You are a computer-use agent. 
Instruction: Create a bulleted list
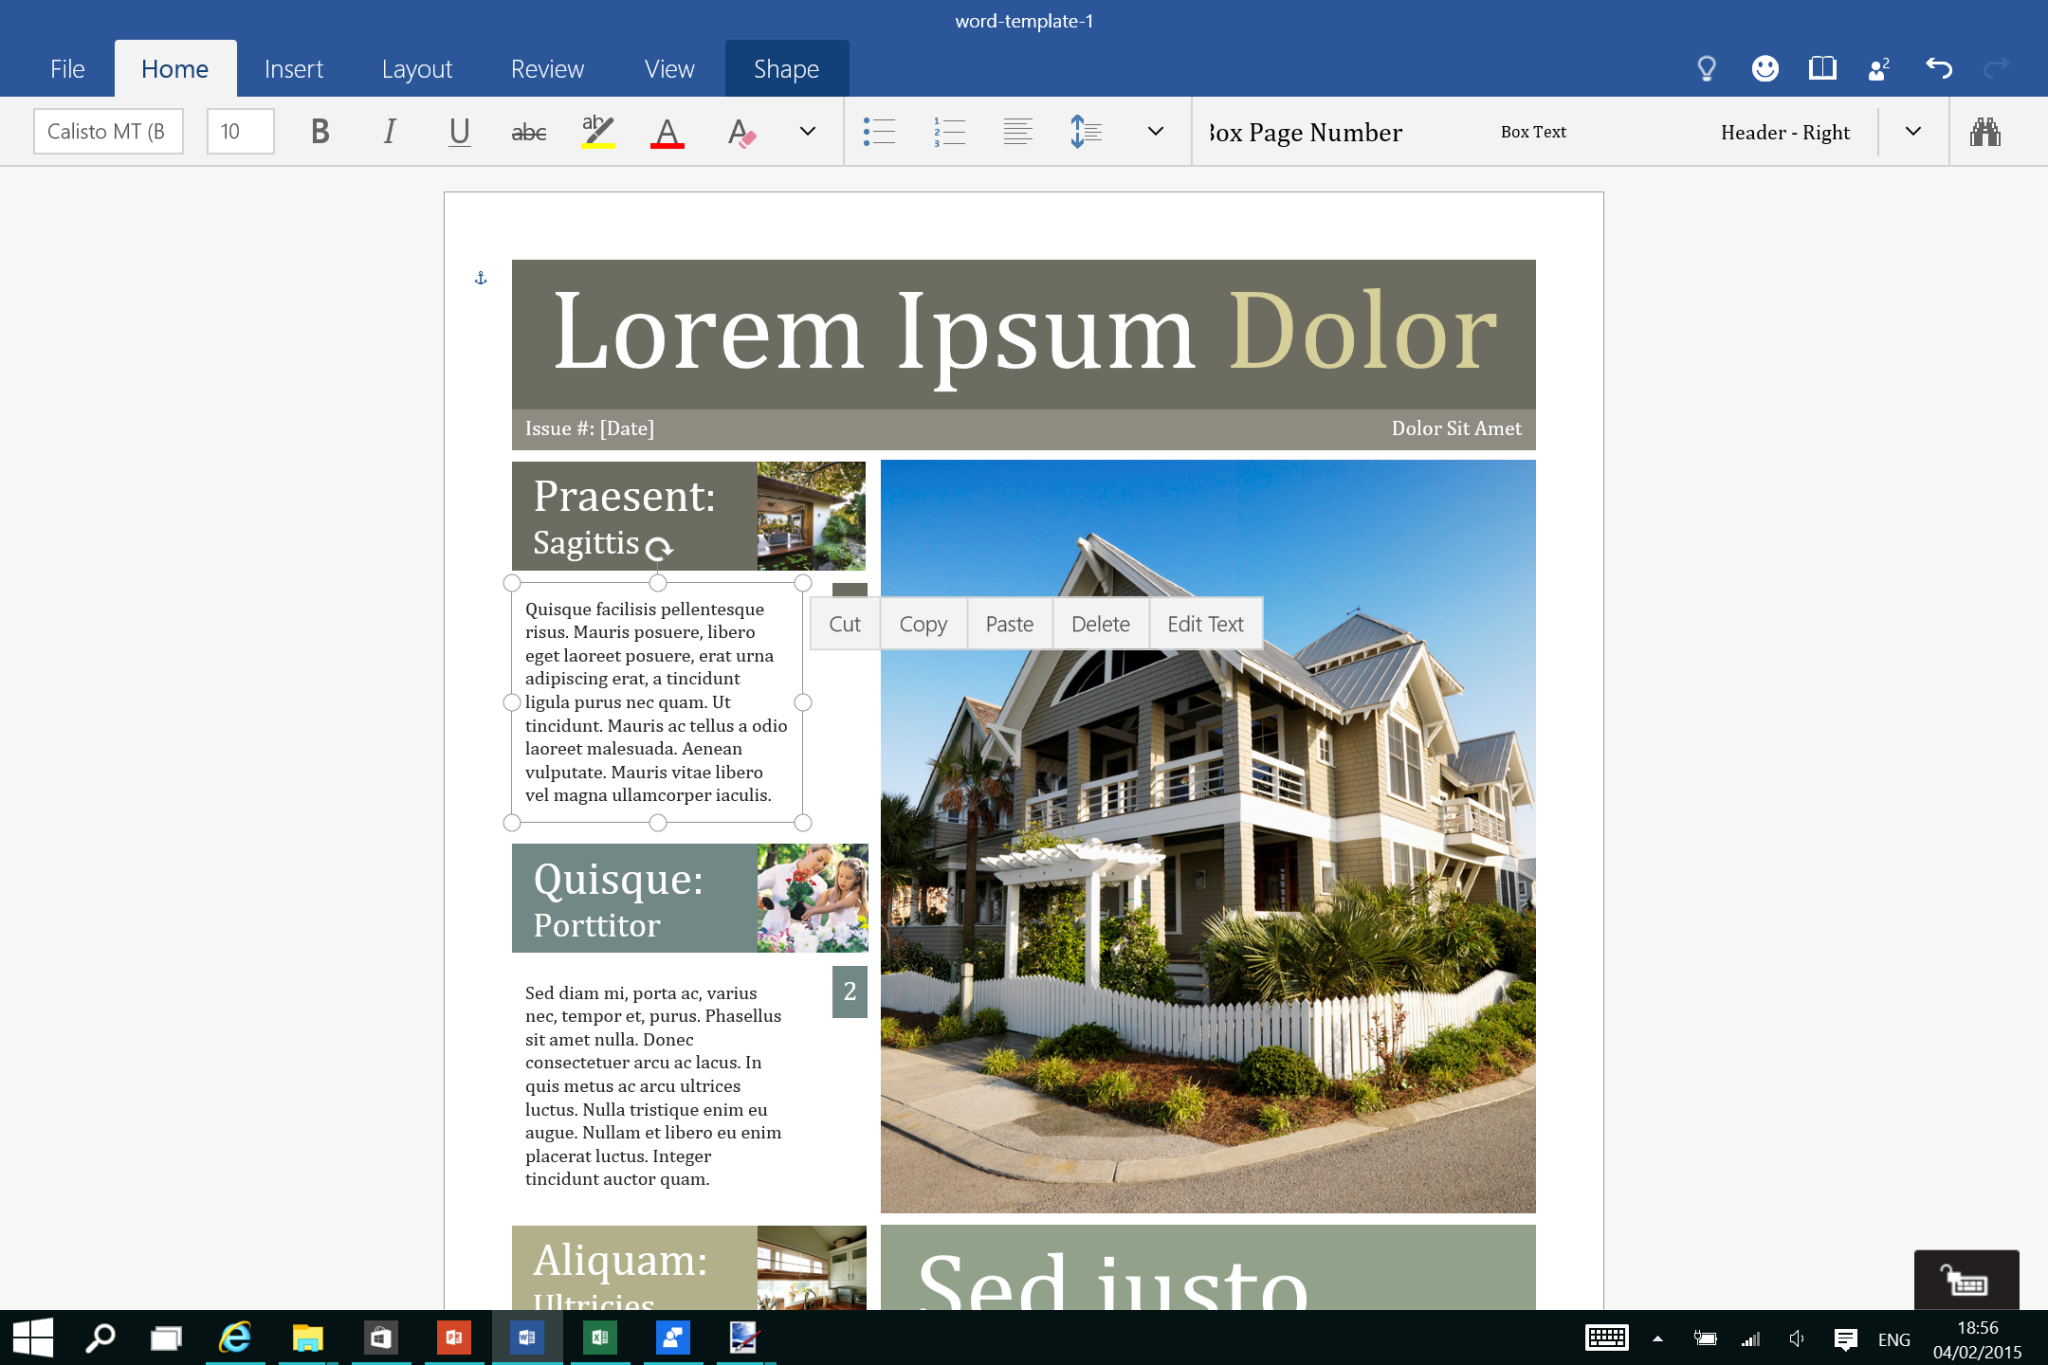tap(879, 131)
